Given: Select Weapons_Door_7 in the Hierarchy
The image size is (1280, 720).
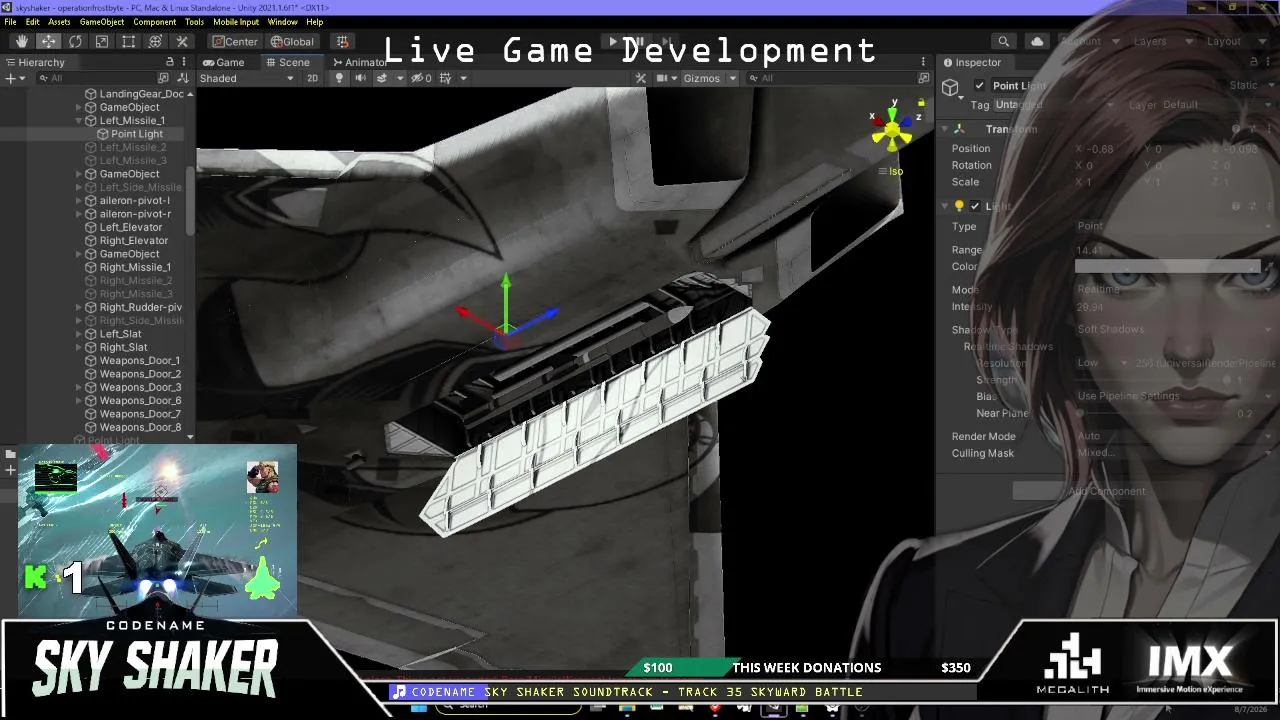Looking at the screenshot, I should pyautogui.click(x=140, y=414).
